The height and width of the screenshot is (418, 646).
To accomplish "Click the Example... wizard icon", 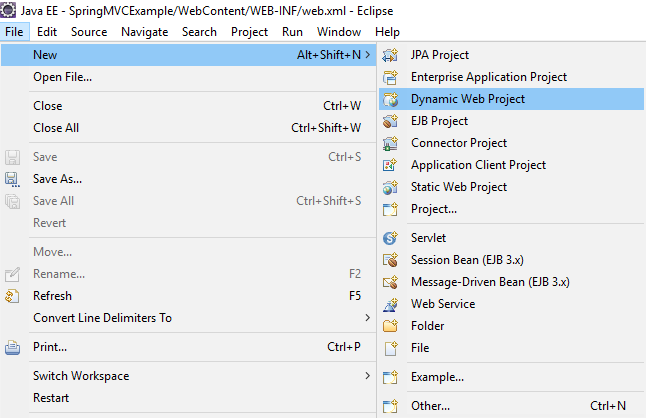I will pyautogui.click(x=390, y=377).
